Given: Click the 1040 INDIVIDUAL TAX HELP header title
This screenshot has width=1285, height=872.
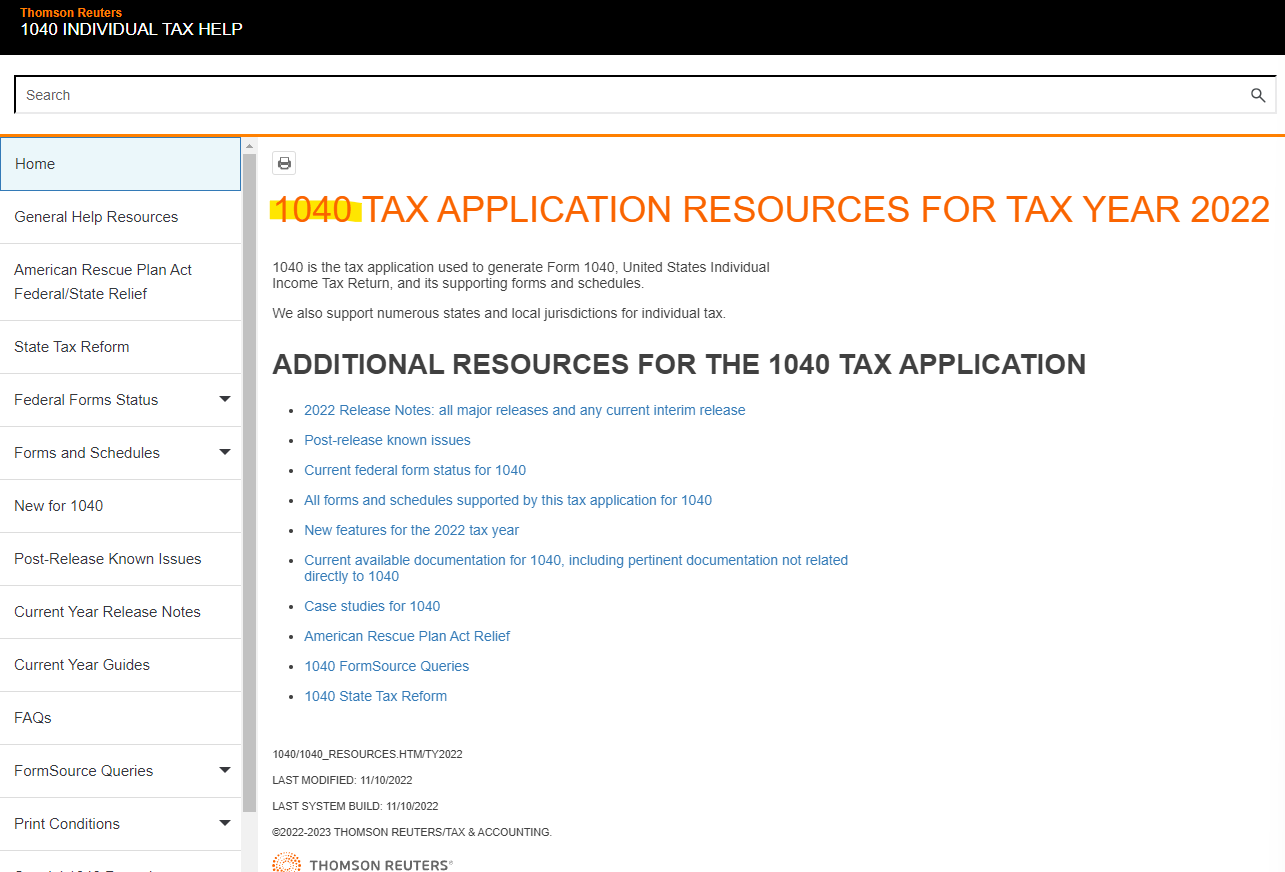Looking at the screenshot, I should (x=131, y=29).
